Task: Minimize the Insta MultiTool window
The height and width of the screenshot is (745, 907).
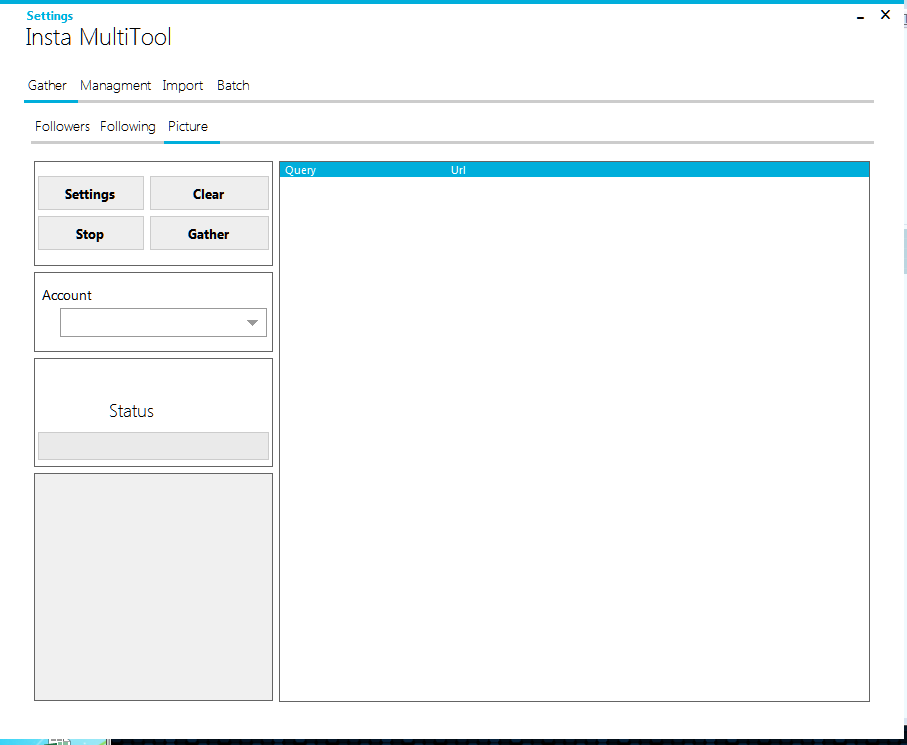Action: pyautogui.click(x=861, y=16)
